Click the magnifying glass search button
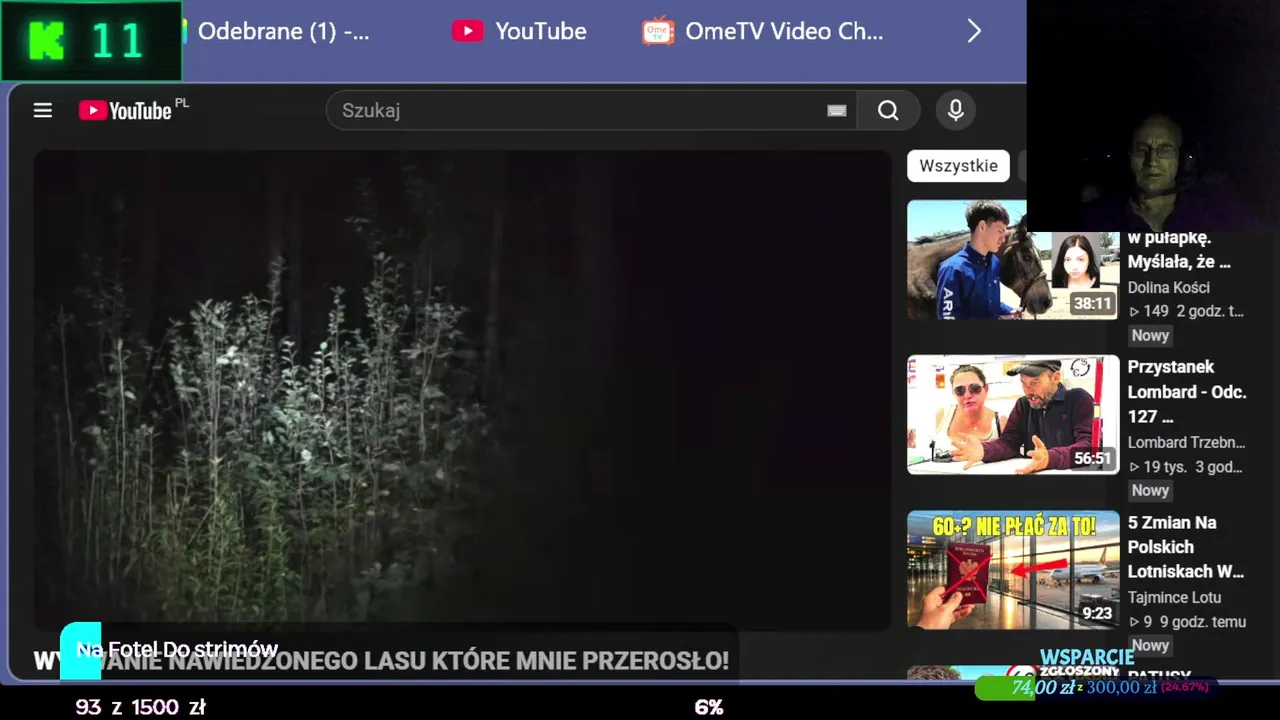The height and width of the screenshot is (720, 1280). coord(888,111)
